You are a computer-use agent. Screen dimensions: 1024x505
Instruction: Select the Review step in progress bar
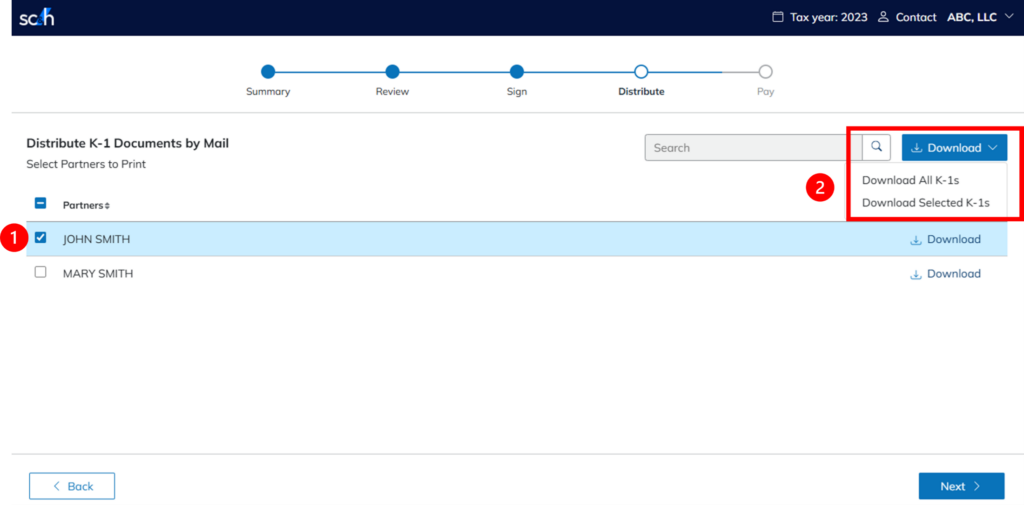tap(392, 72)
